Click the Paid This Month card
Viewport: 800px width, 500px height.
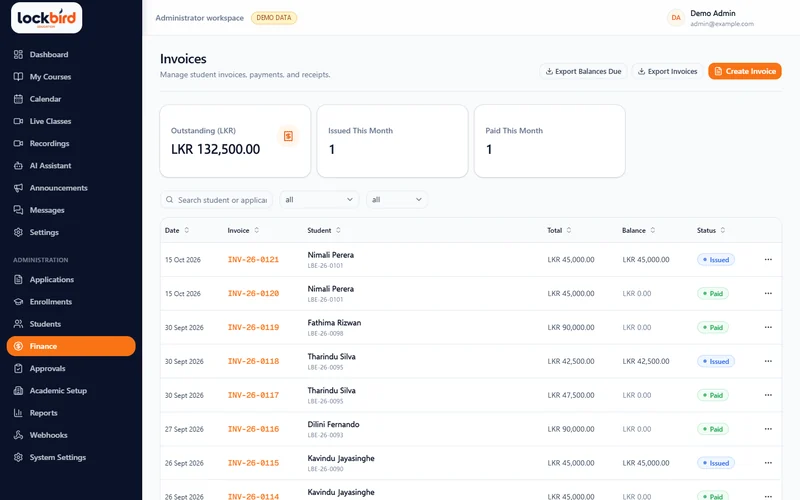(549, 141)
